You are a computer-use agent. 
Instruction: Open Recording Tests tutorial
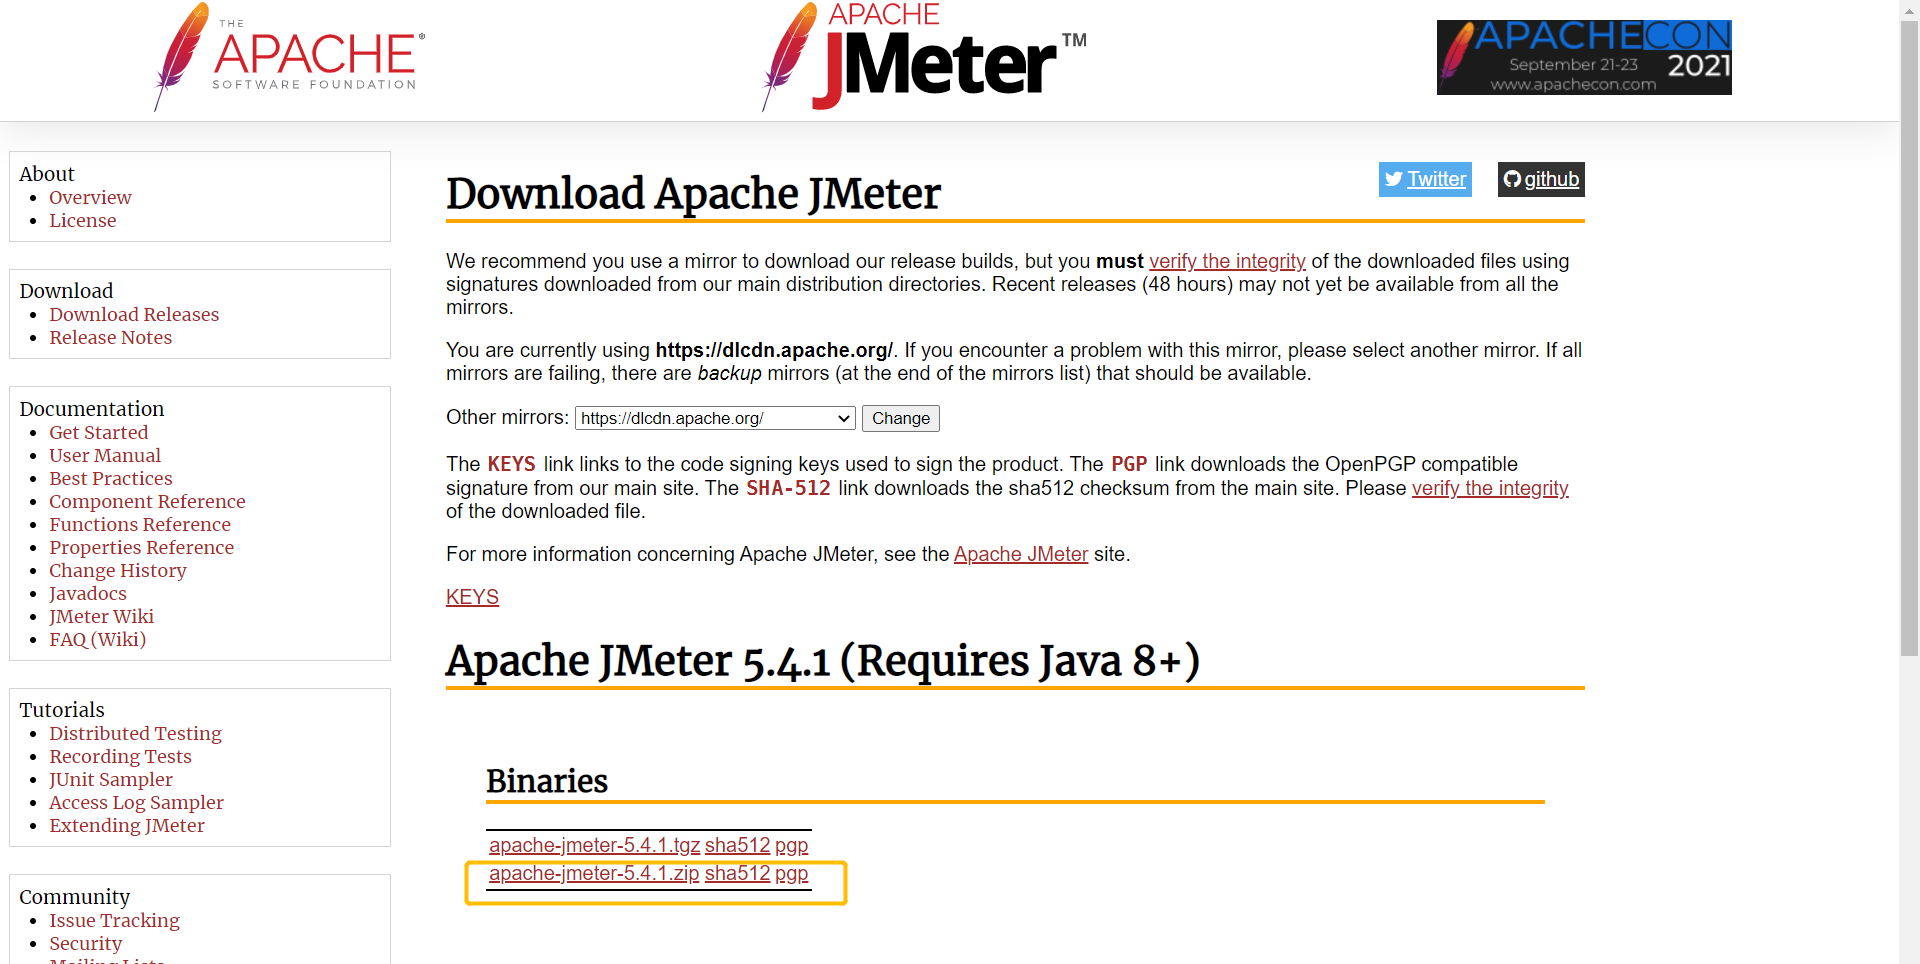(121, 756)
